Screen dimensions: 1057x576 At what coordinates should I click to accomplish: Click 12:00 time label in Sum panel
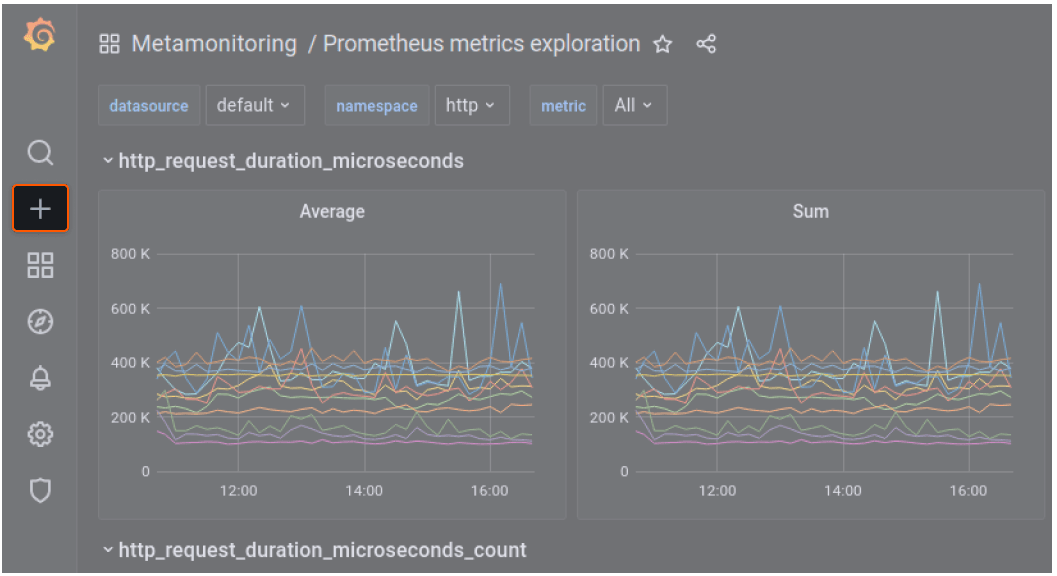coord(717,491)
